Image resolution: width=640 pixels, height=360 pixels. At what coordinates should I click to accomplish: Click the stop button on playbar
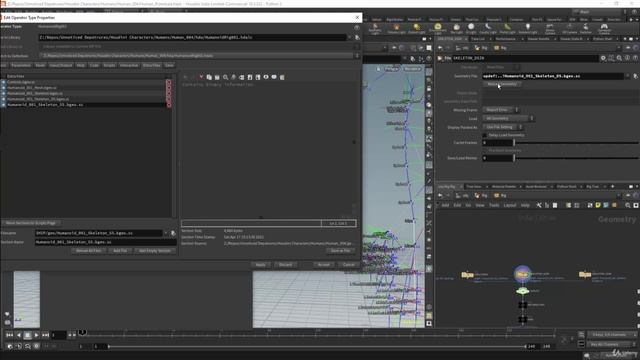(x=27, y=335)
